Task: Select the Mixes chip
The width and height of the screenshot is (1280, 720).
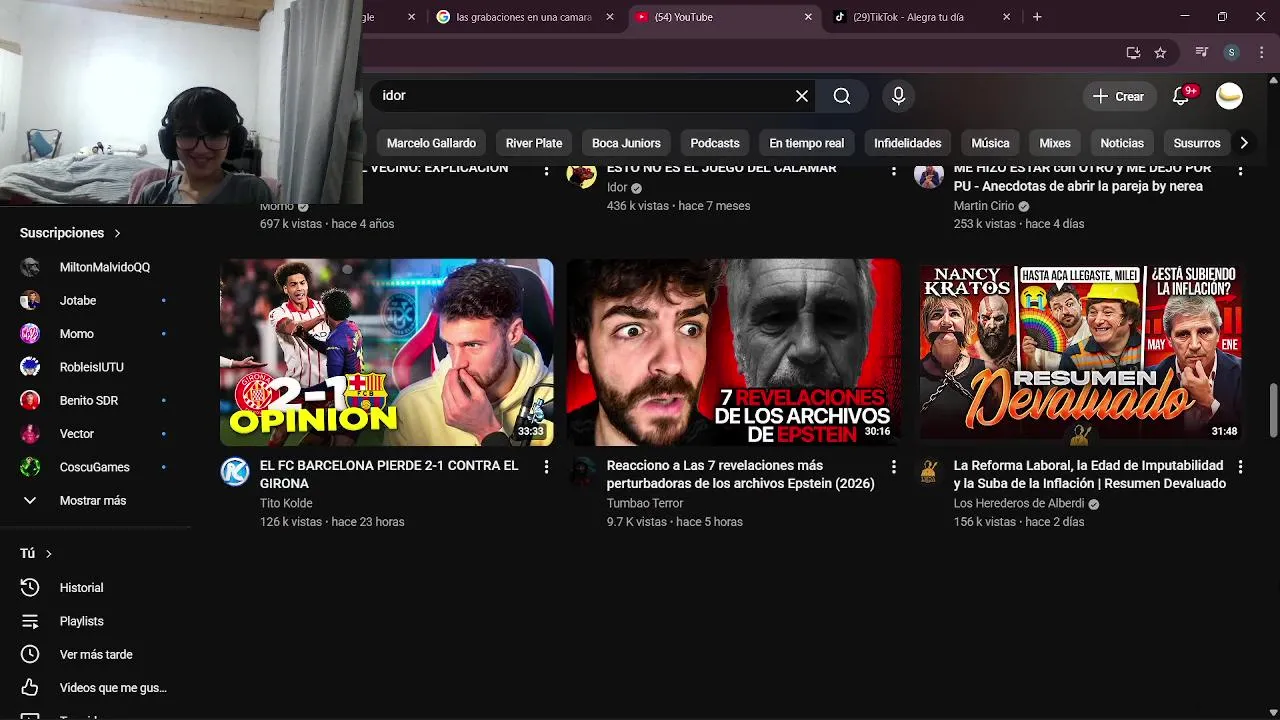Action: pyautogui.click(x=1055, y=143)
